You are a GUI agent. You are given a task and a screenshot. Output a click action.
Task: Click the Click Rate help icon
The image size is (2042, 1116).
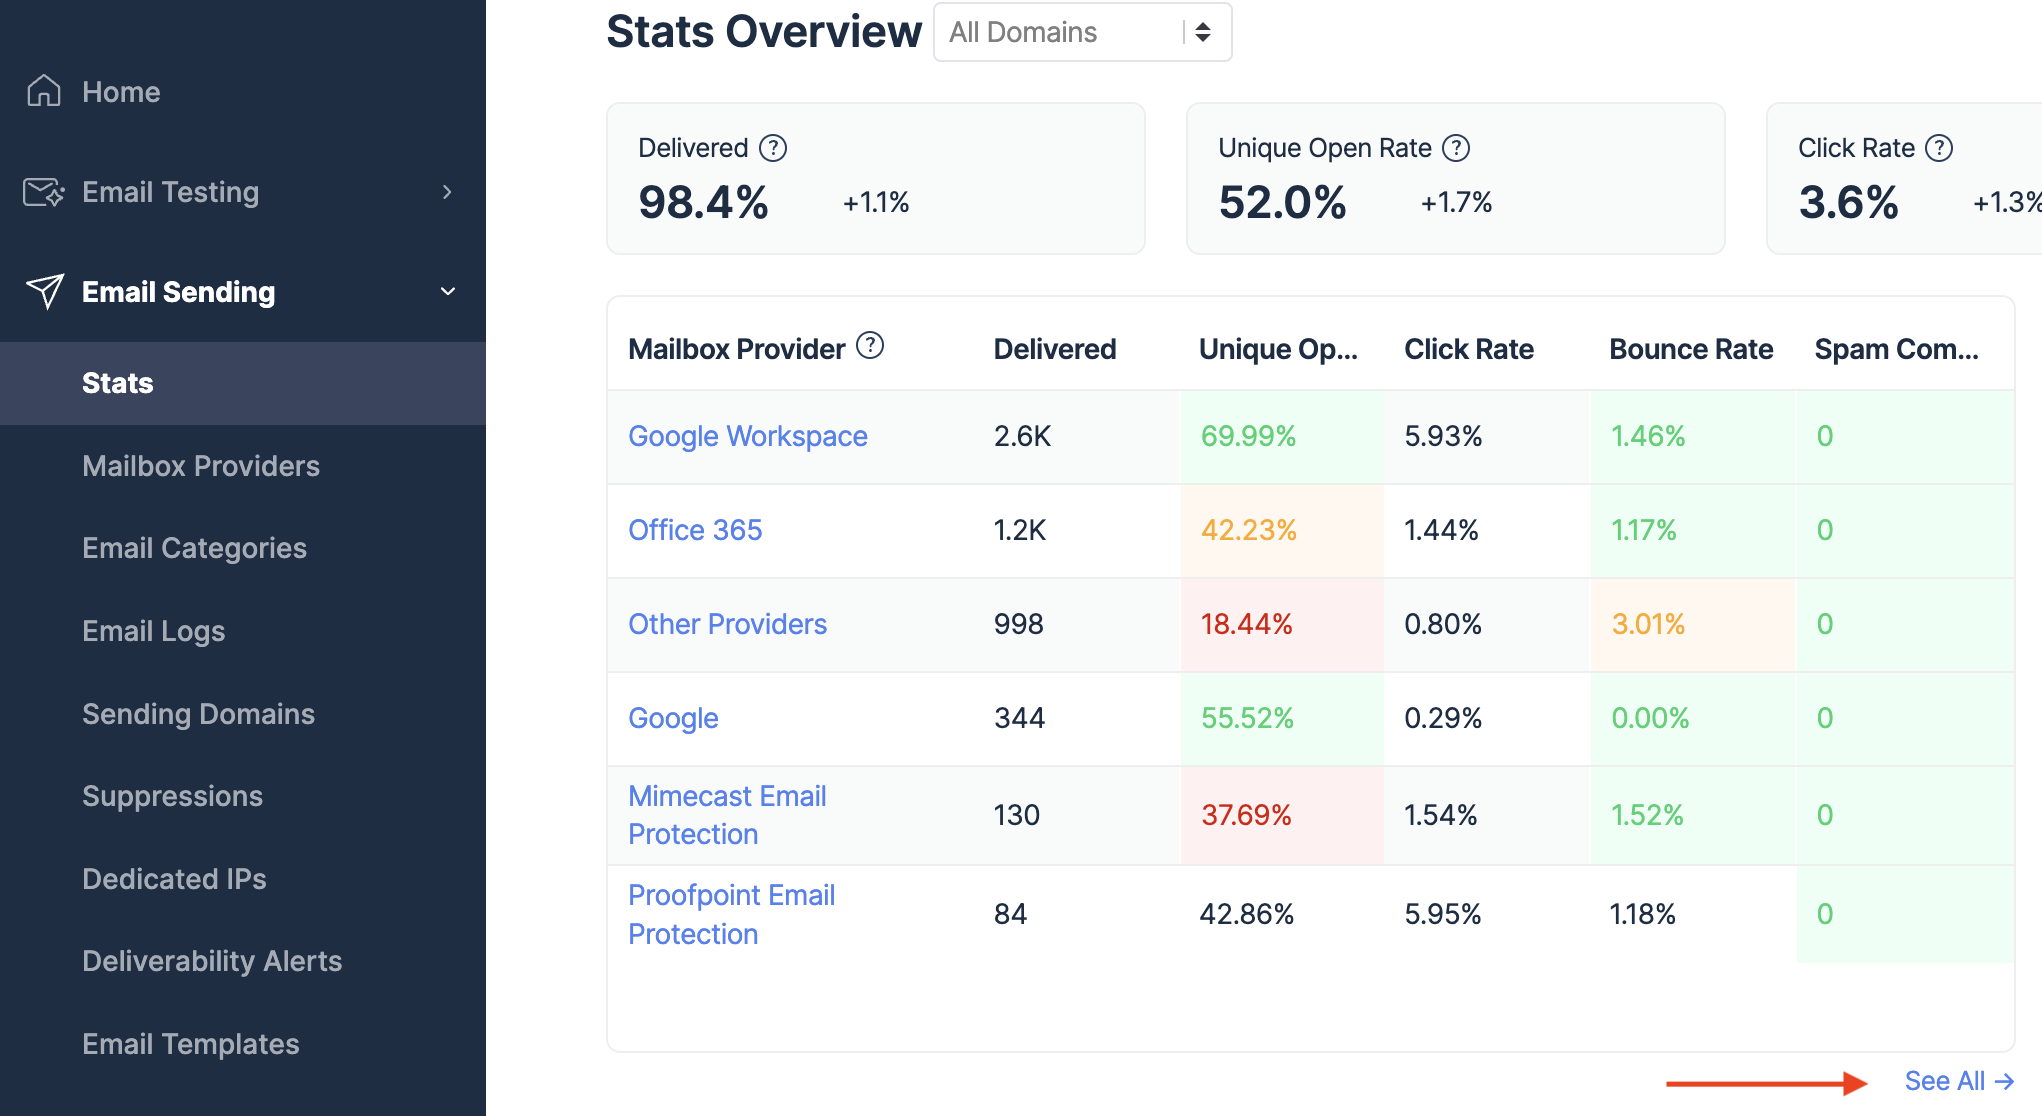(1939, 148)
